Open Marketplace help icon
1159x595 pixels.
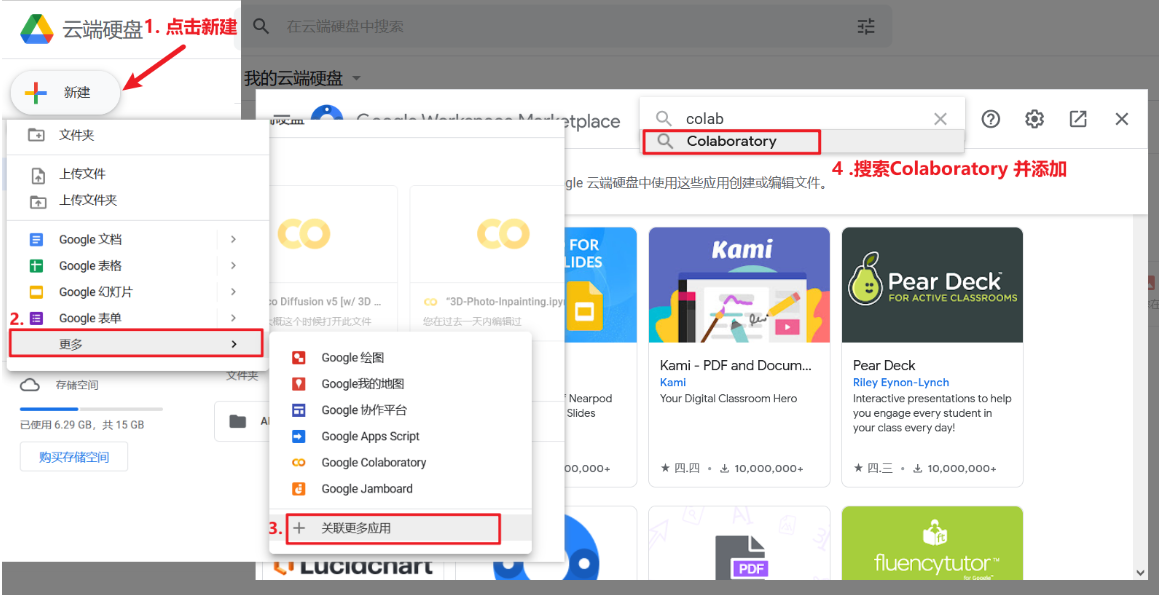coord(990,119)
